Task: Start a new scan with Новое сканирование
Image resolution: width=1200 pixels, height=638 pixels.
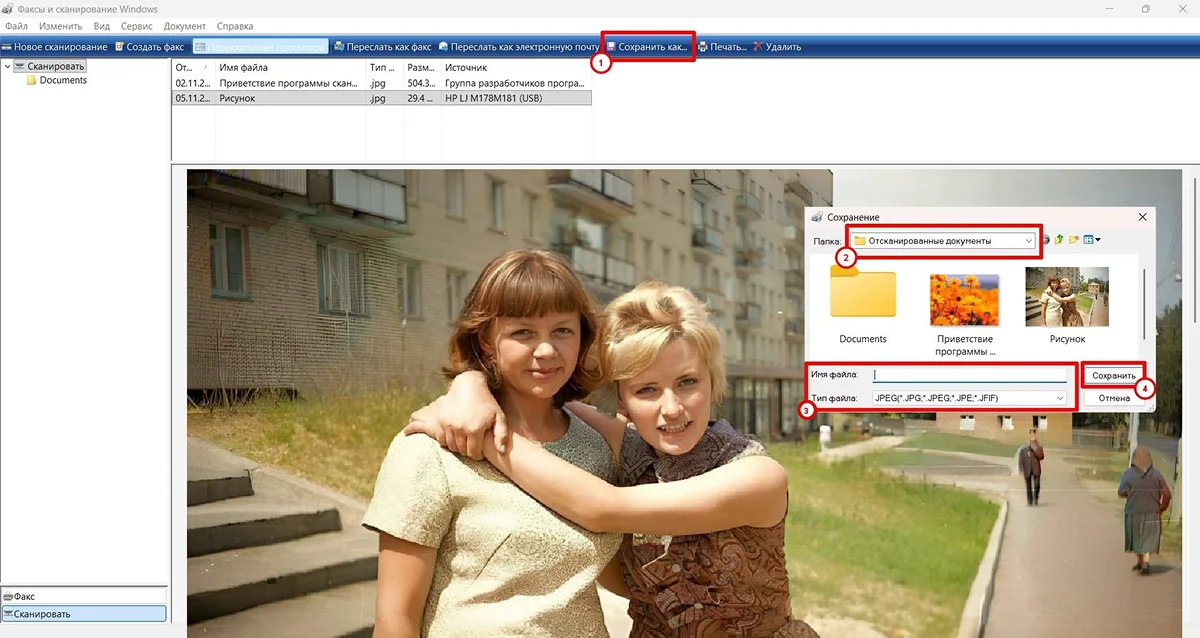Action: [54, 47]
